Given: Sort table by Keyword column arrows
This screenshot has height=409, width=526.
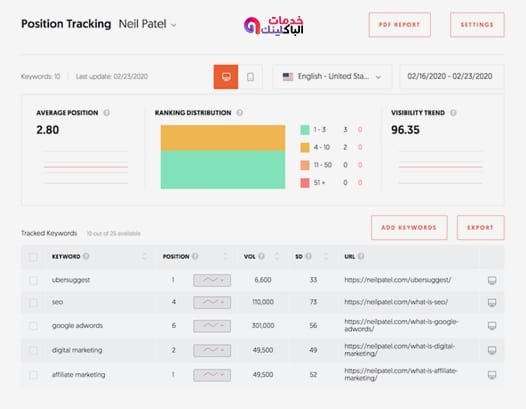Looking at the screenshot, I should 145,257.
